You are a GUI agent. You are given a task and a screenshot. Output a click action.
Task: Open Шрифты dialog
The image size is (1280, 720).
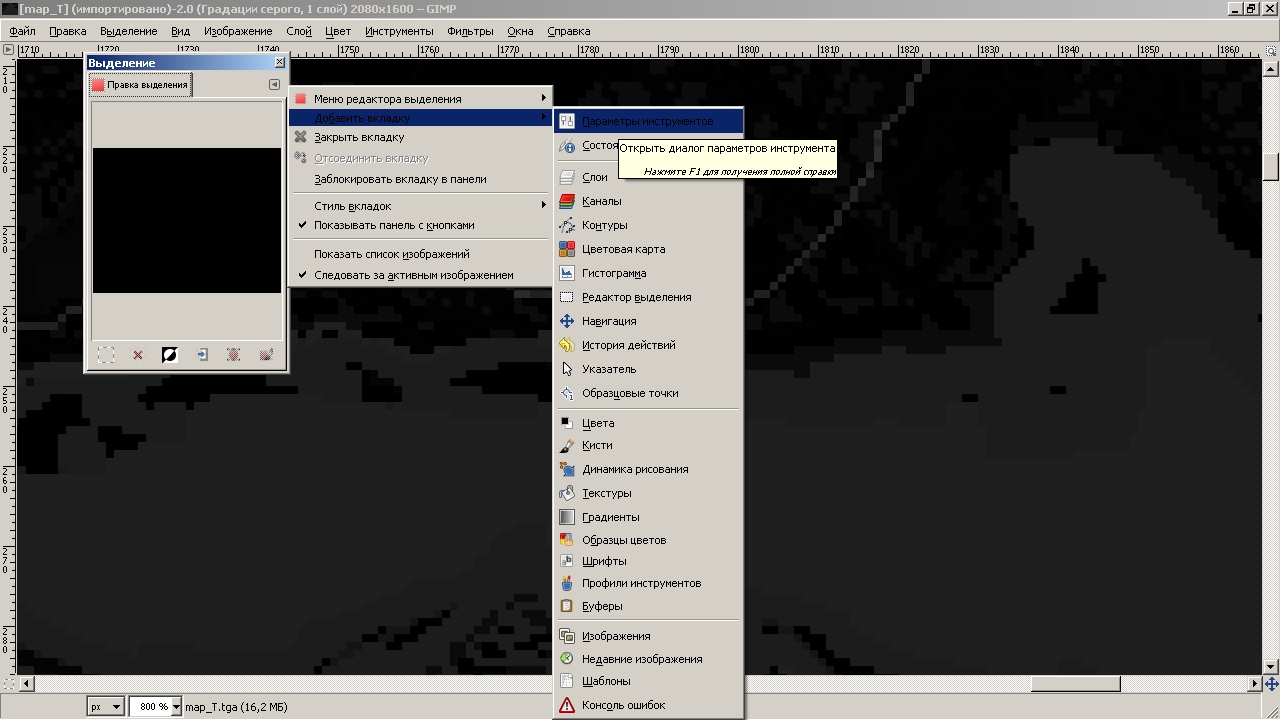[649, 561]
